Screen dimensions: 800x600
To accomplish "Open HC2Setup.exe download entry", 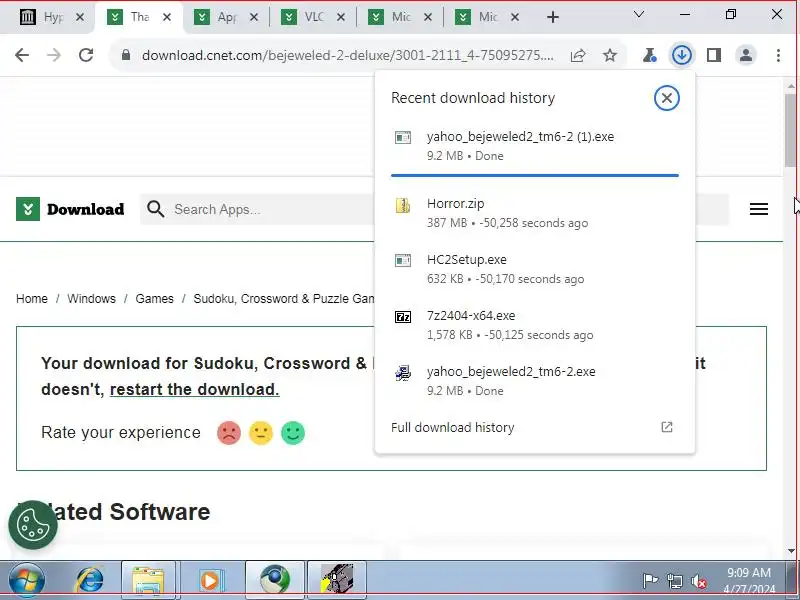I will (535, 269).
